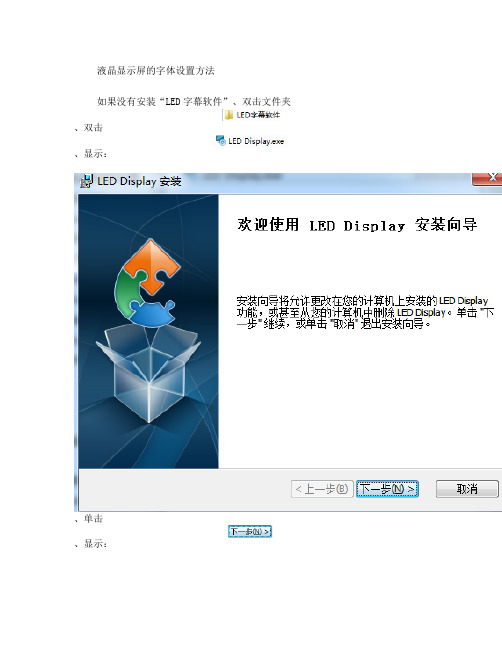502x649 pixels.
Task: Click the glass box graphic in the wizard
Action: [x=148, y=373]
